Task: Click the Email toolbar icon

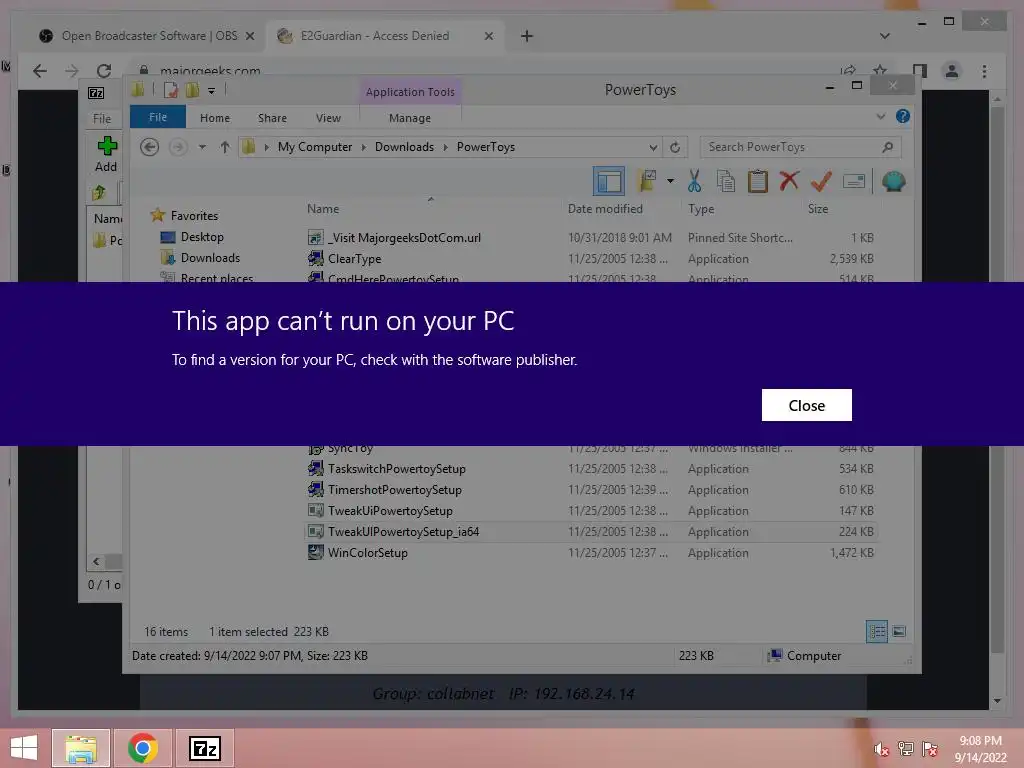Action: (x=854, y=181)
